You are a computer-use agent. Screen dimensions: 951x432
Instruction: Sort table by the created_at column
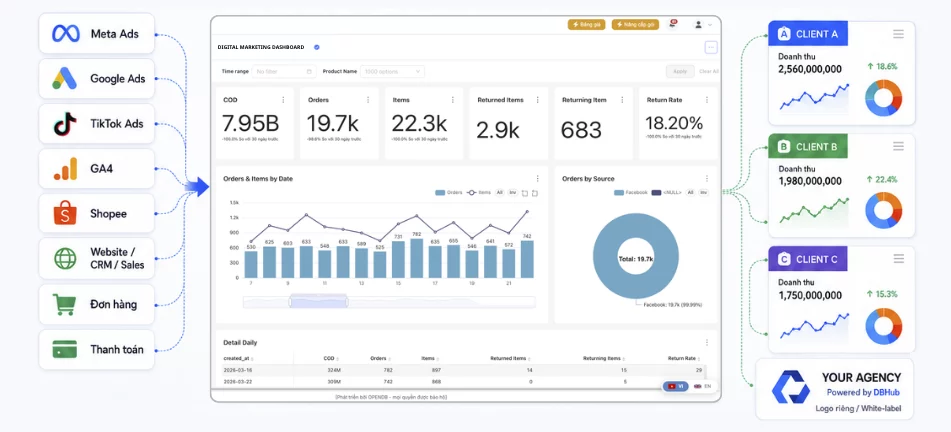[x=238, y=359]
